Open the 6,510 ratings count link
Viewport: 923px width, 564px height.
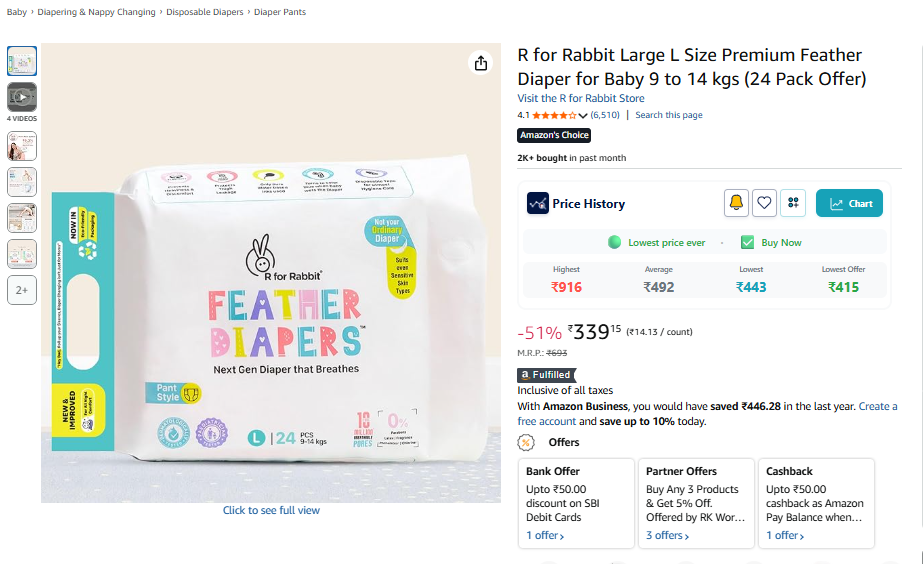605,115
